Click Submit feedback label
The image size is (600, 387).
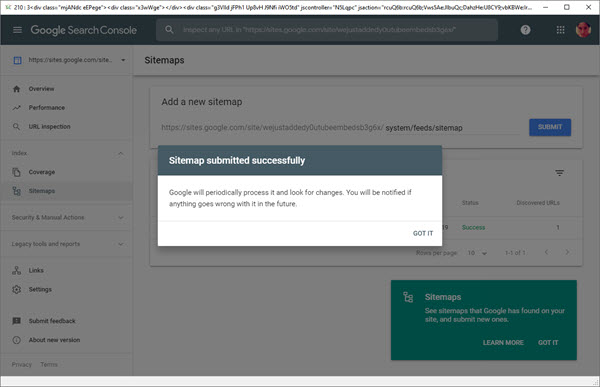[x=52, y=321]
